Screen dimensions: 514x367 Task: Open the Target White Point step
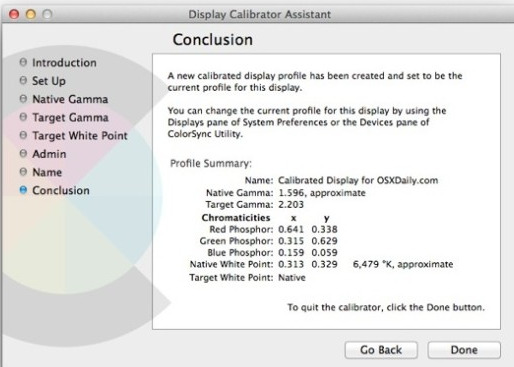point(80,136)
